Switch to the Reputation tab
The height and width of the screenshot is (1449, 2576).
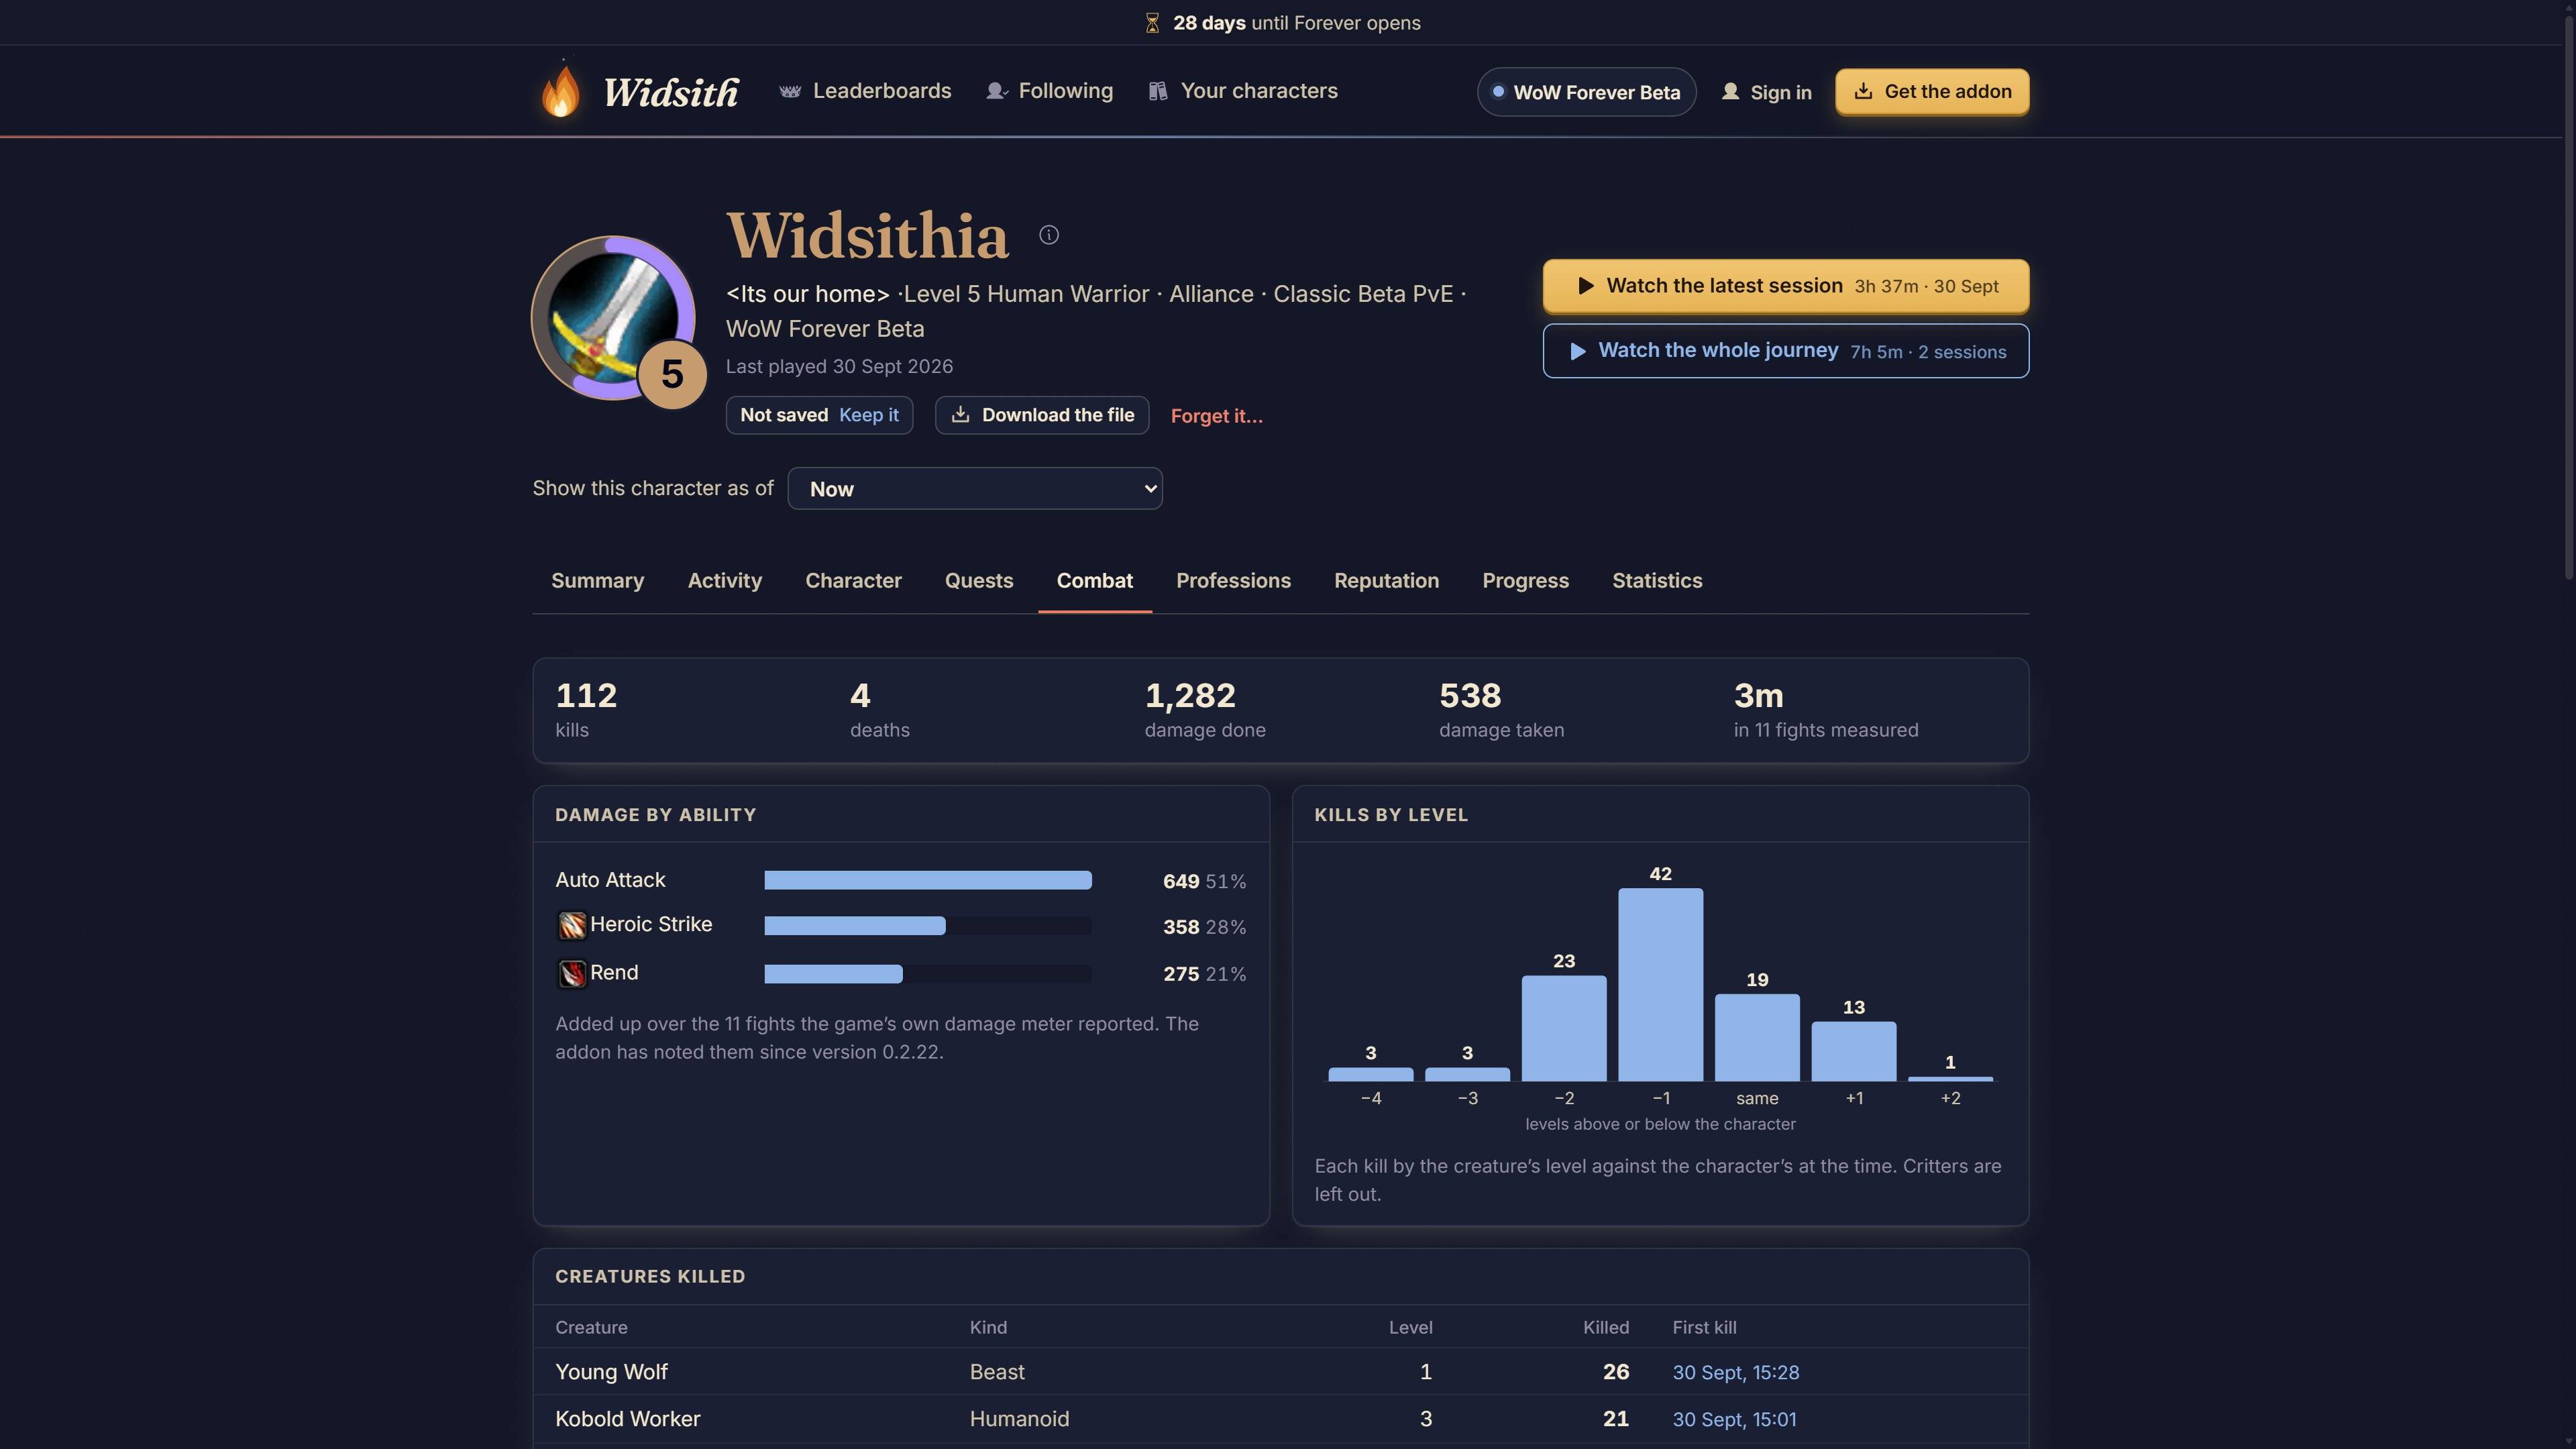(x=1386, y=581)
